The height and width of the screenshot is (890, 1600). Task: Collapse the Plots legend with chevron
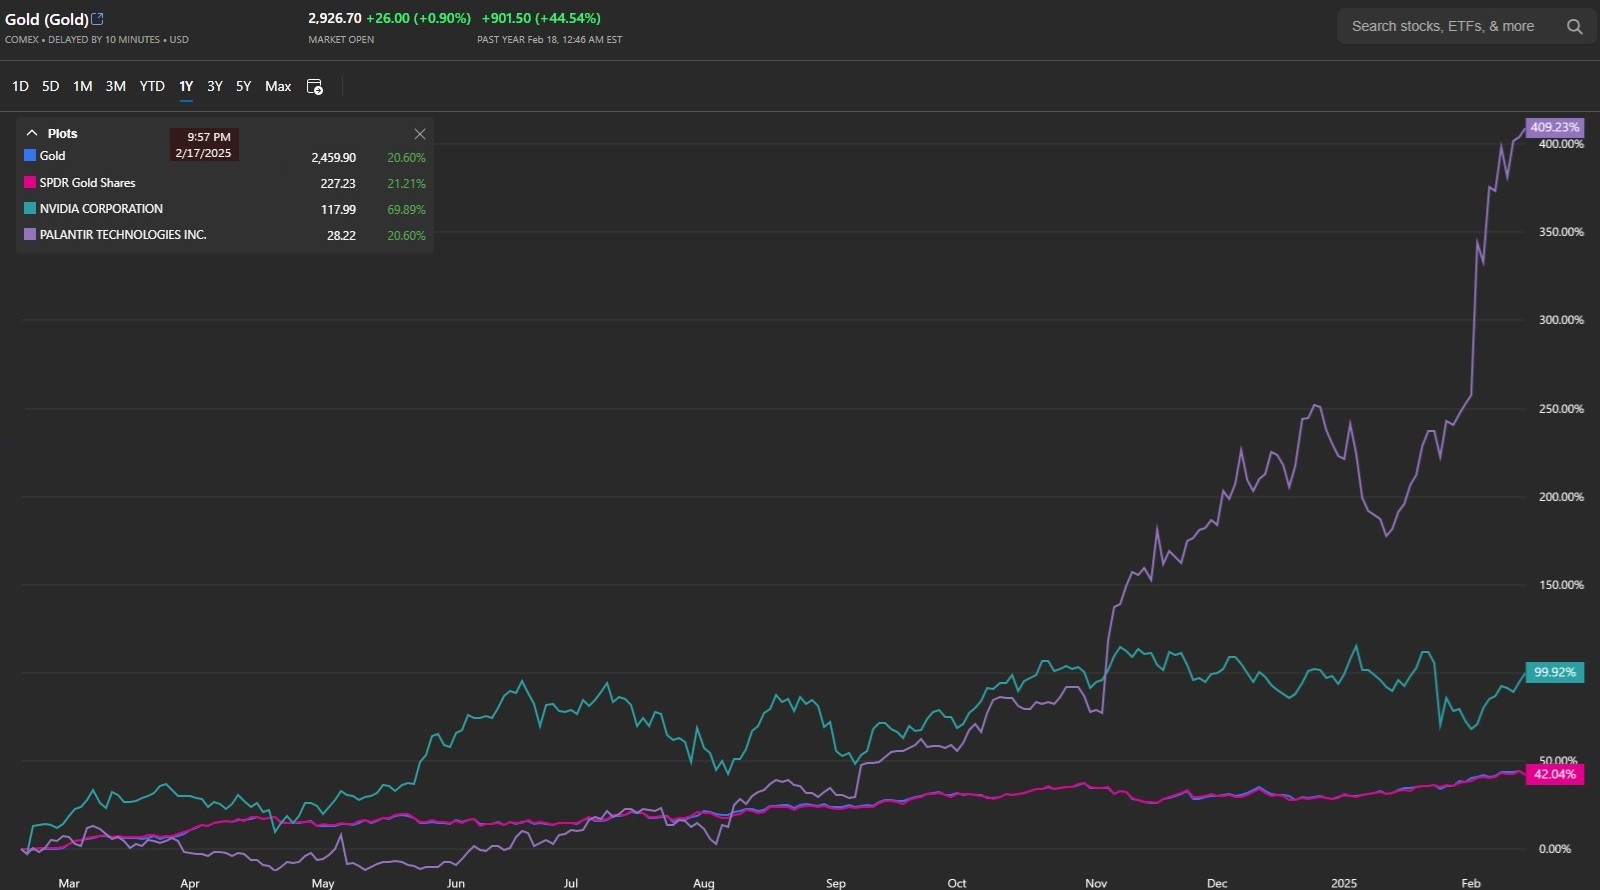[32, 133]
